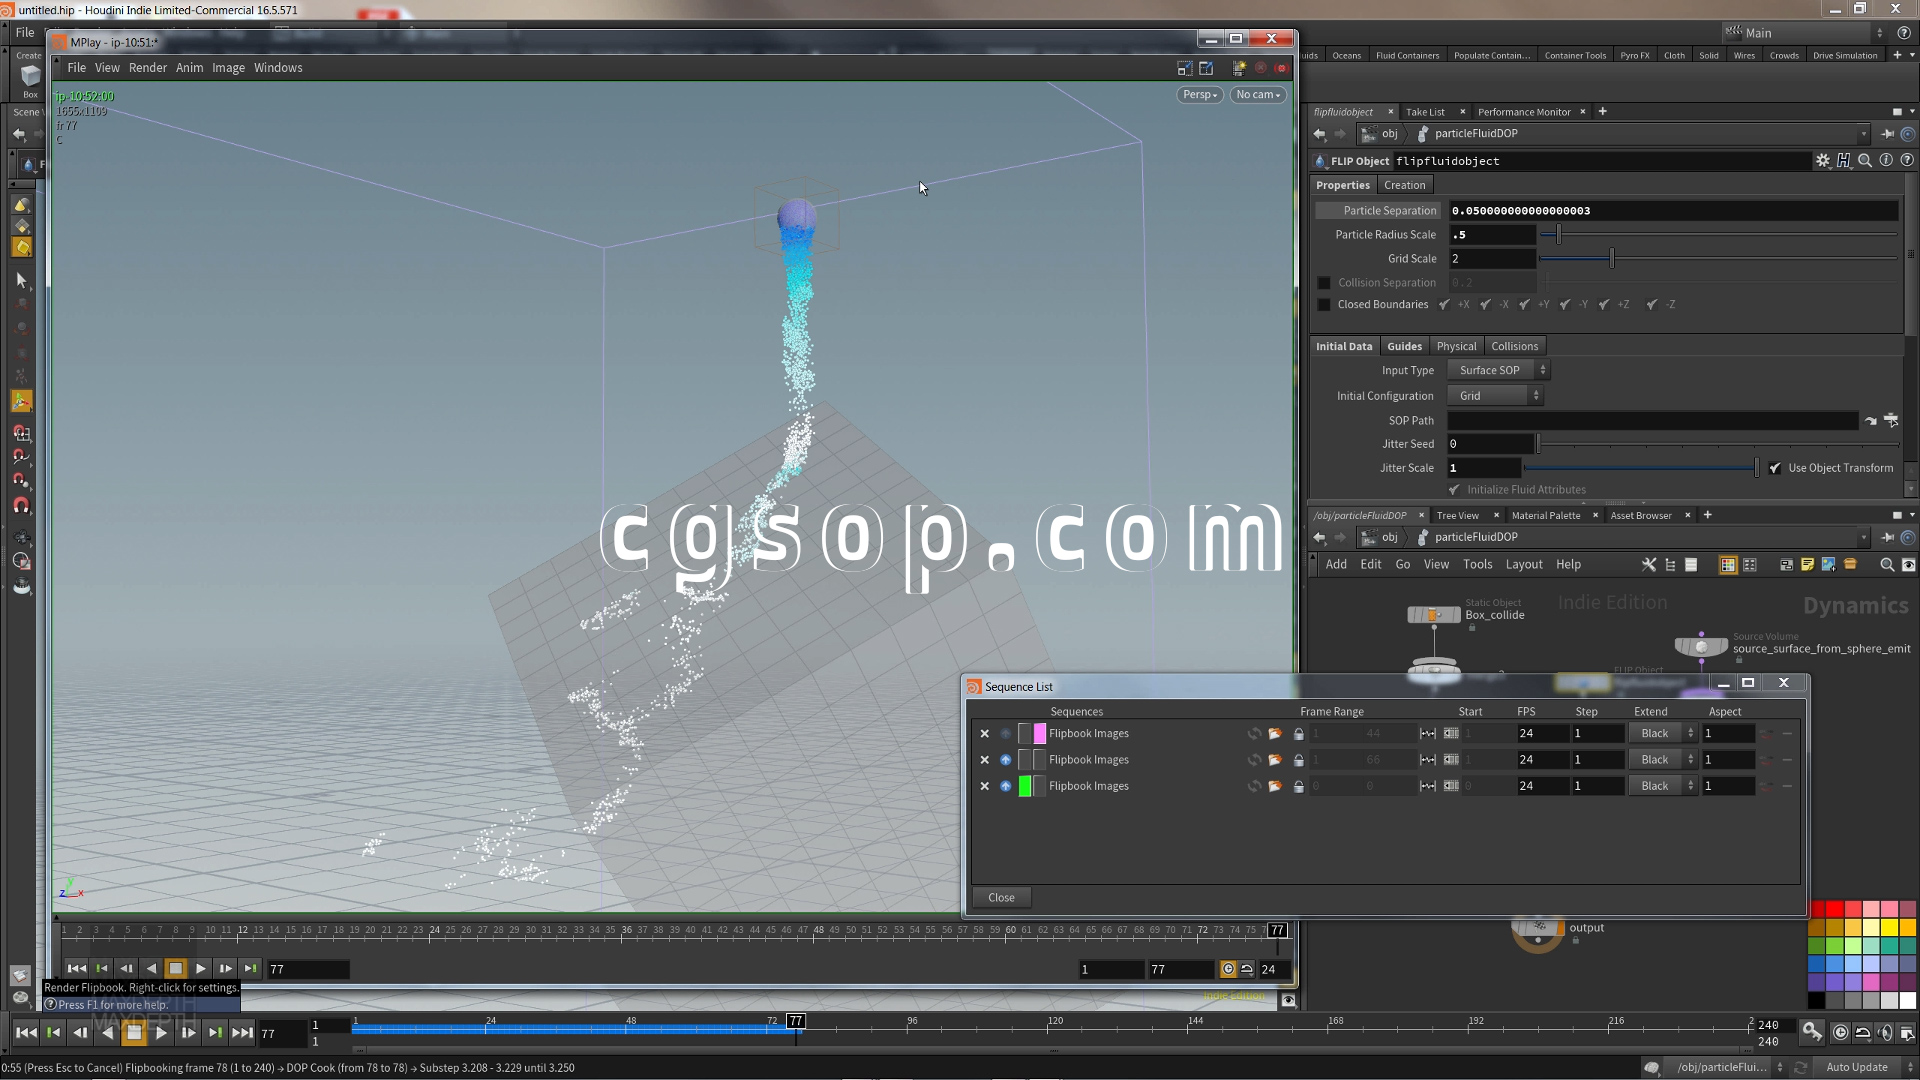Screen dimensions: 1920x1080
Task: Switch to the Collisions tab
Action: (x=1514, y=346)
